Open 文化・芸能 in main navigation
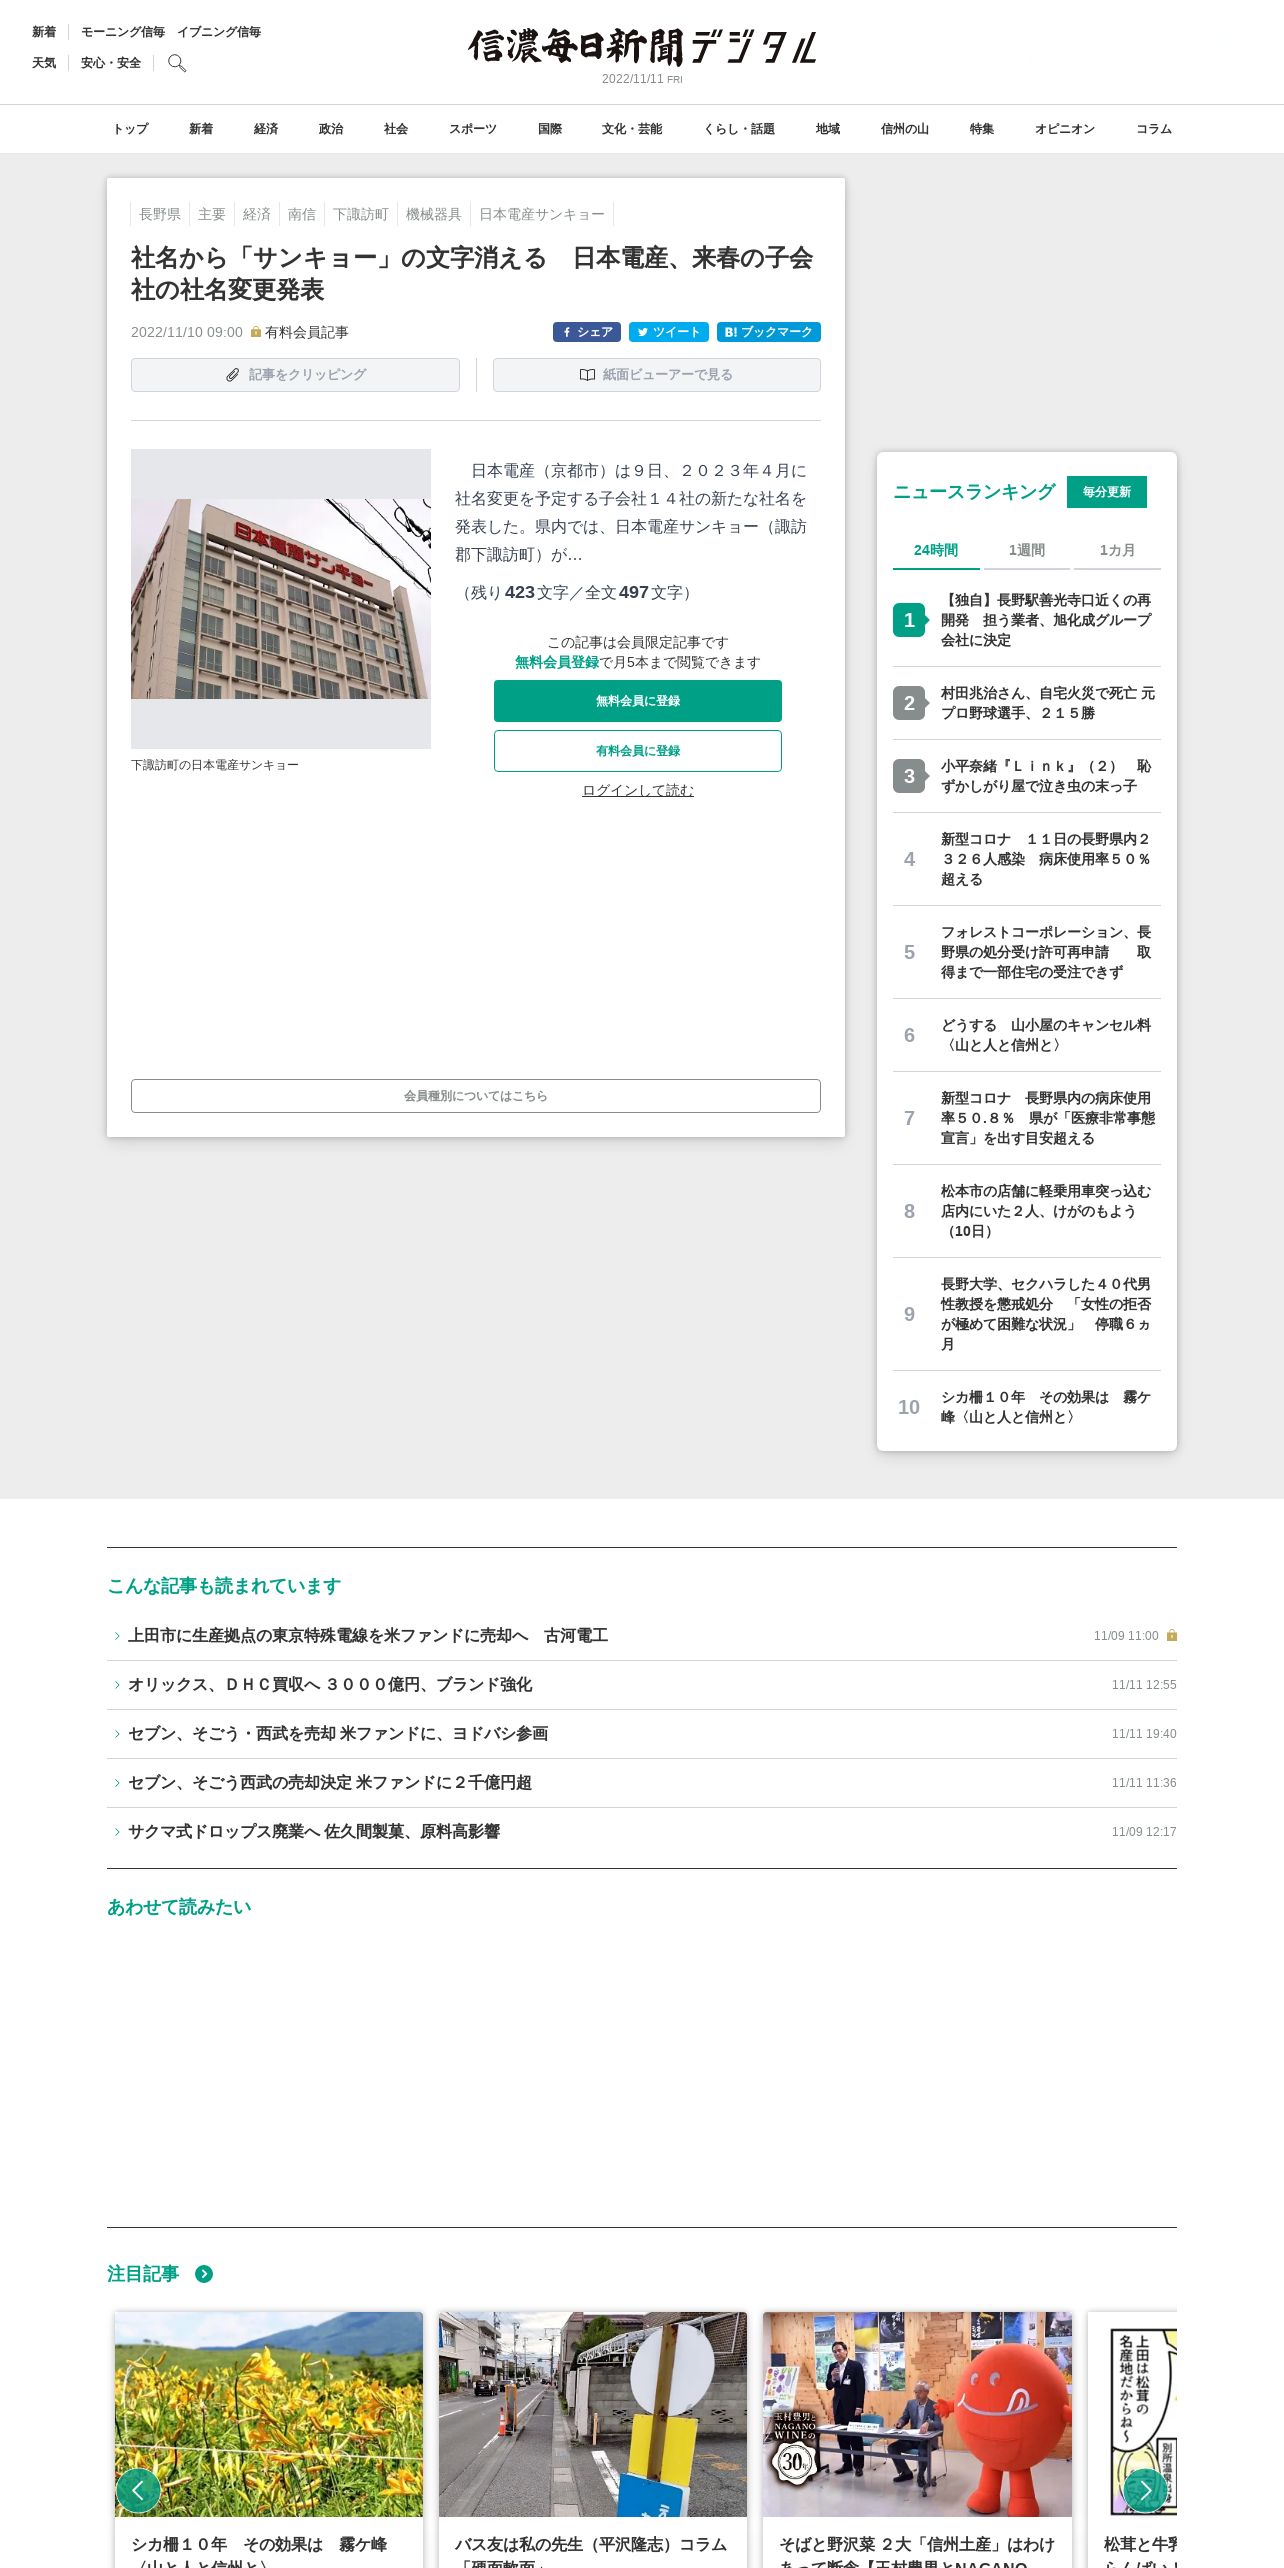Viewport: 1284px width, 2568px height. coord(632,129)
